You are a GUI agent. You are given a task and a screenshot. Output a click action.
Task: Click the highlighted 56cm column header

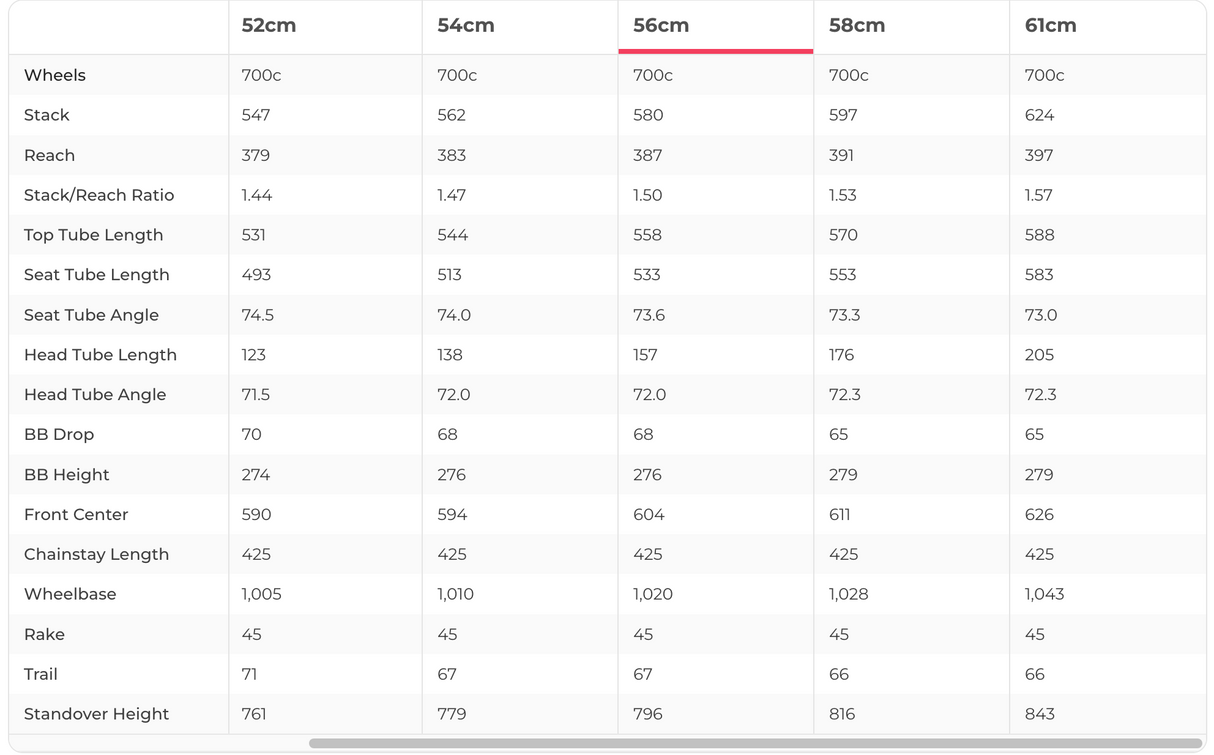[661, 26]
